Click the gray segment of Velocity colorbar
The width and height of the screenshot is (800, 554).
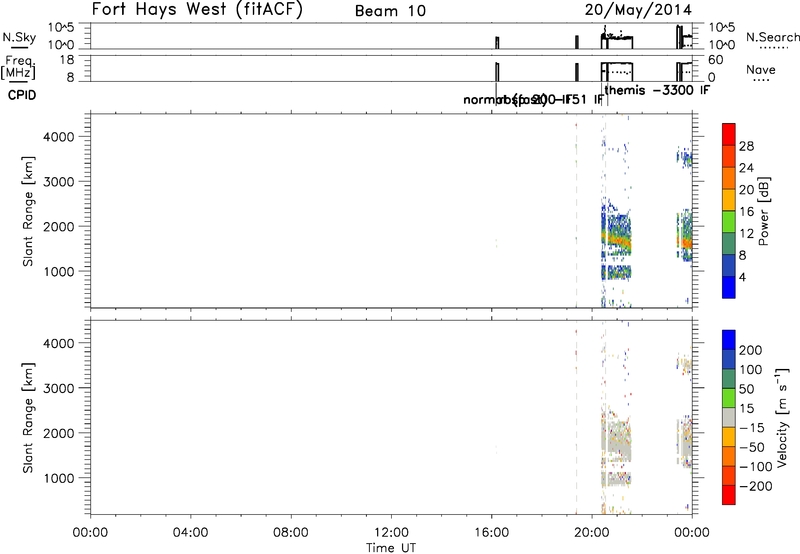point(729,418)
